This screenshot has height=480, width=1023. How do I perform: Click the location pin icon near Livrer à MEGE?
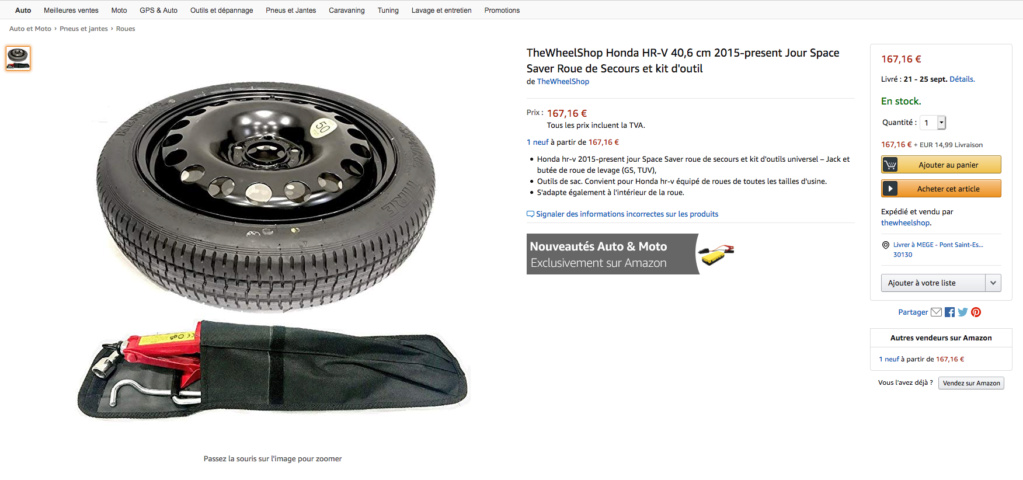point(885,245)
